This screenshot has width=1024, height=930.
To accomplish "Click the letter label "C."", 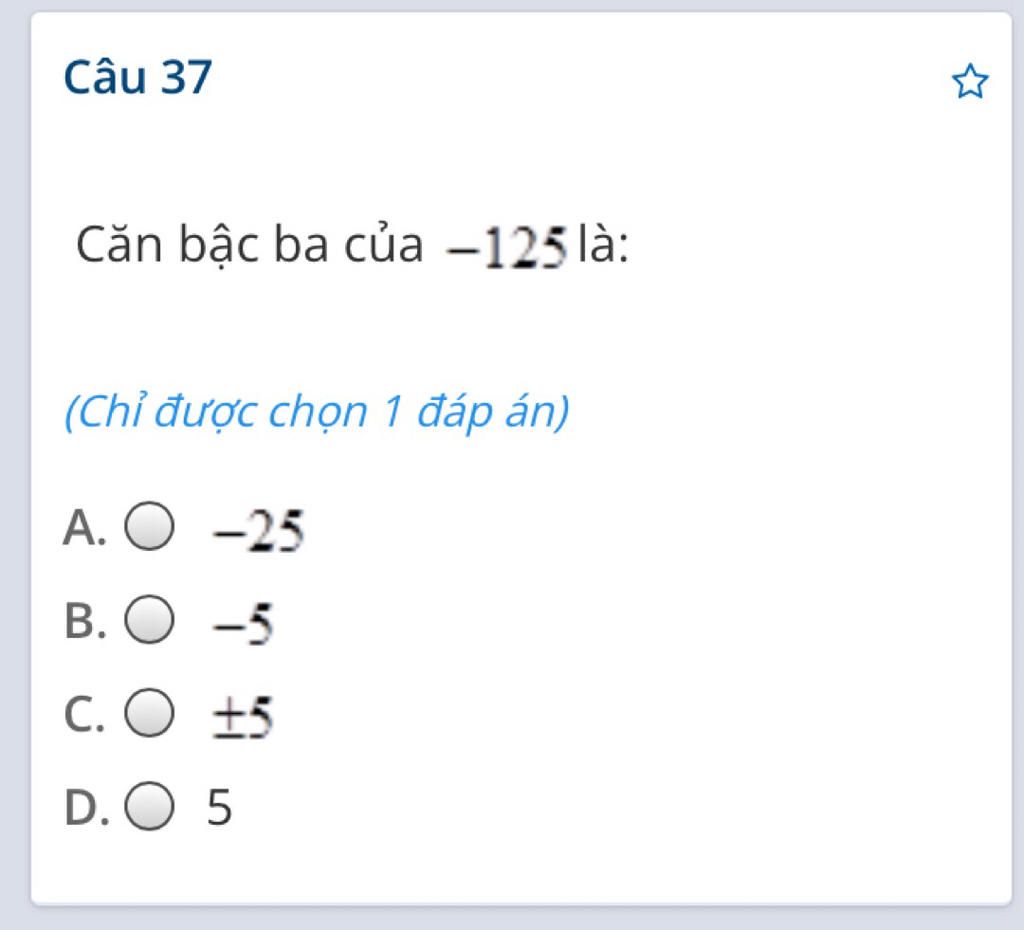I will click(84, 714).
